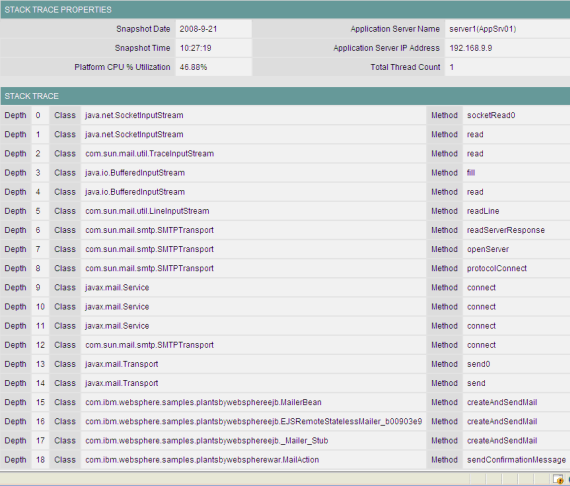This screenshot has width=570, height=486.
Task: Select the Snapshot Date value 2008-9-21
Action: (x=198, y=29)
